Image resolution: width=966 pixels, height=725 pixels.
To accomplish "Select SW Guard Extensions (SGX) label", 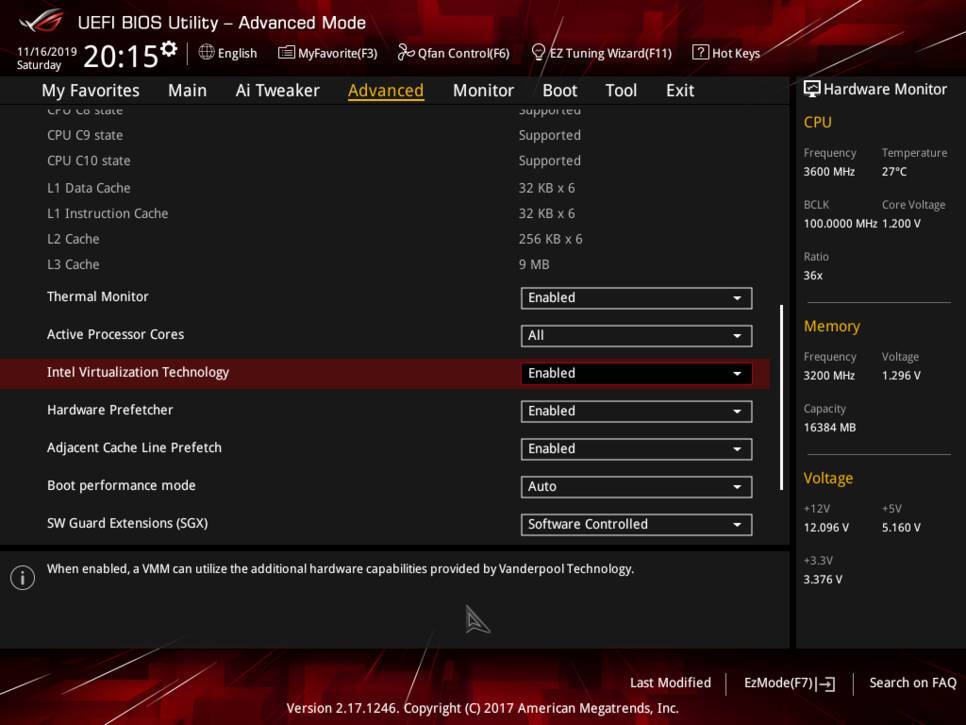I will point(128,523).
